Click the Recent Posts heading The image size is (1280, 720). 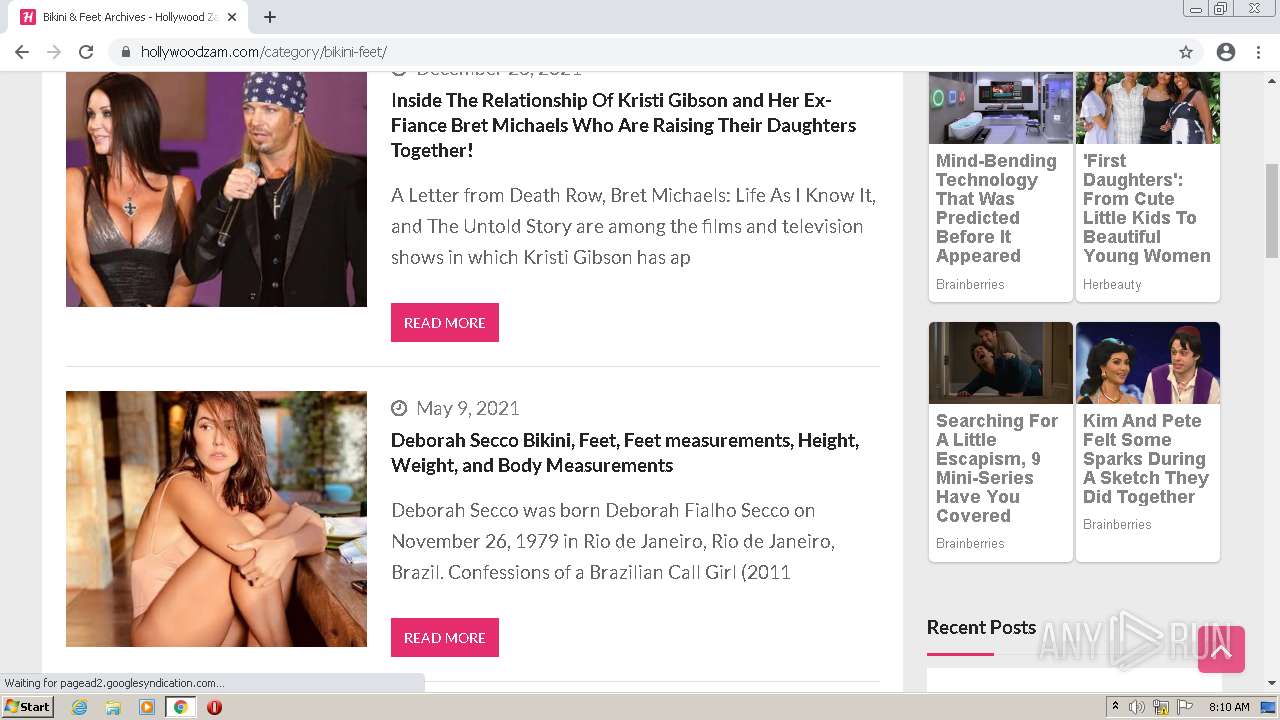[981, 628]
